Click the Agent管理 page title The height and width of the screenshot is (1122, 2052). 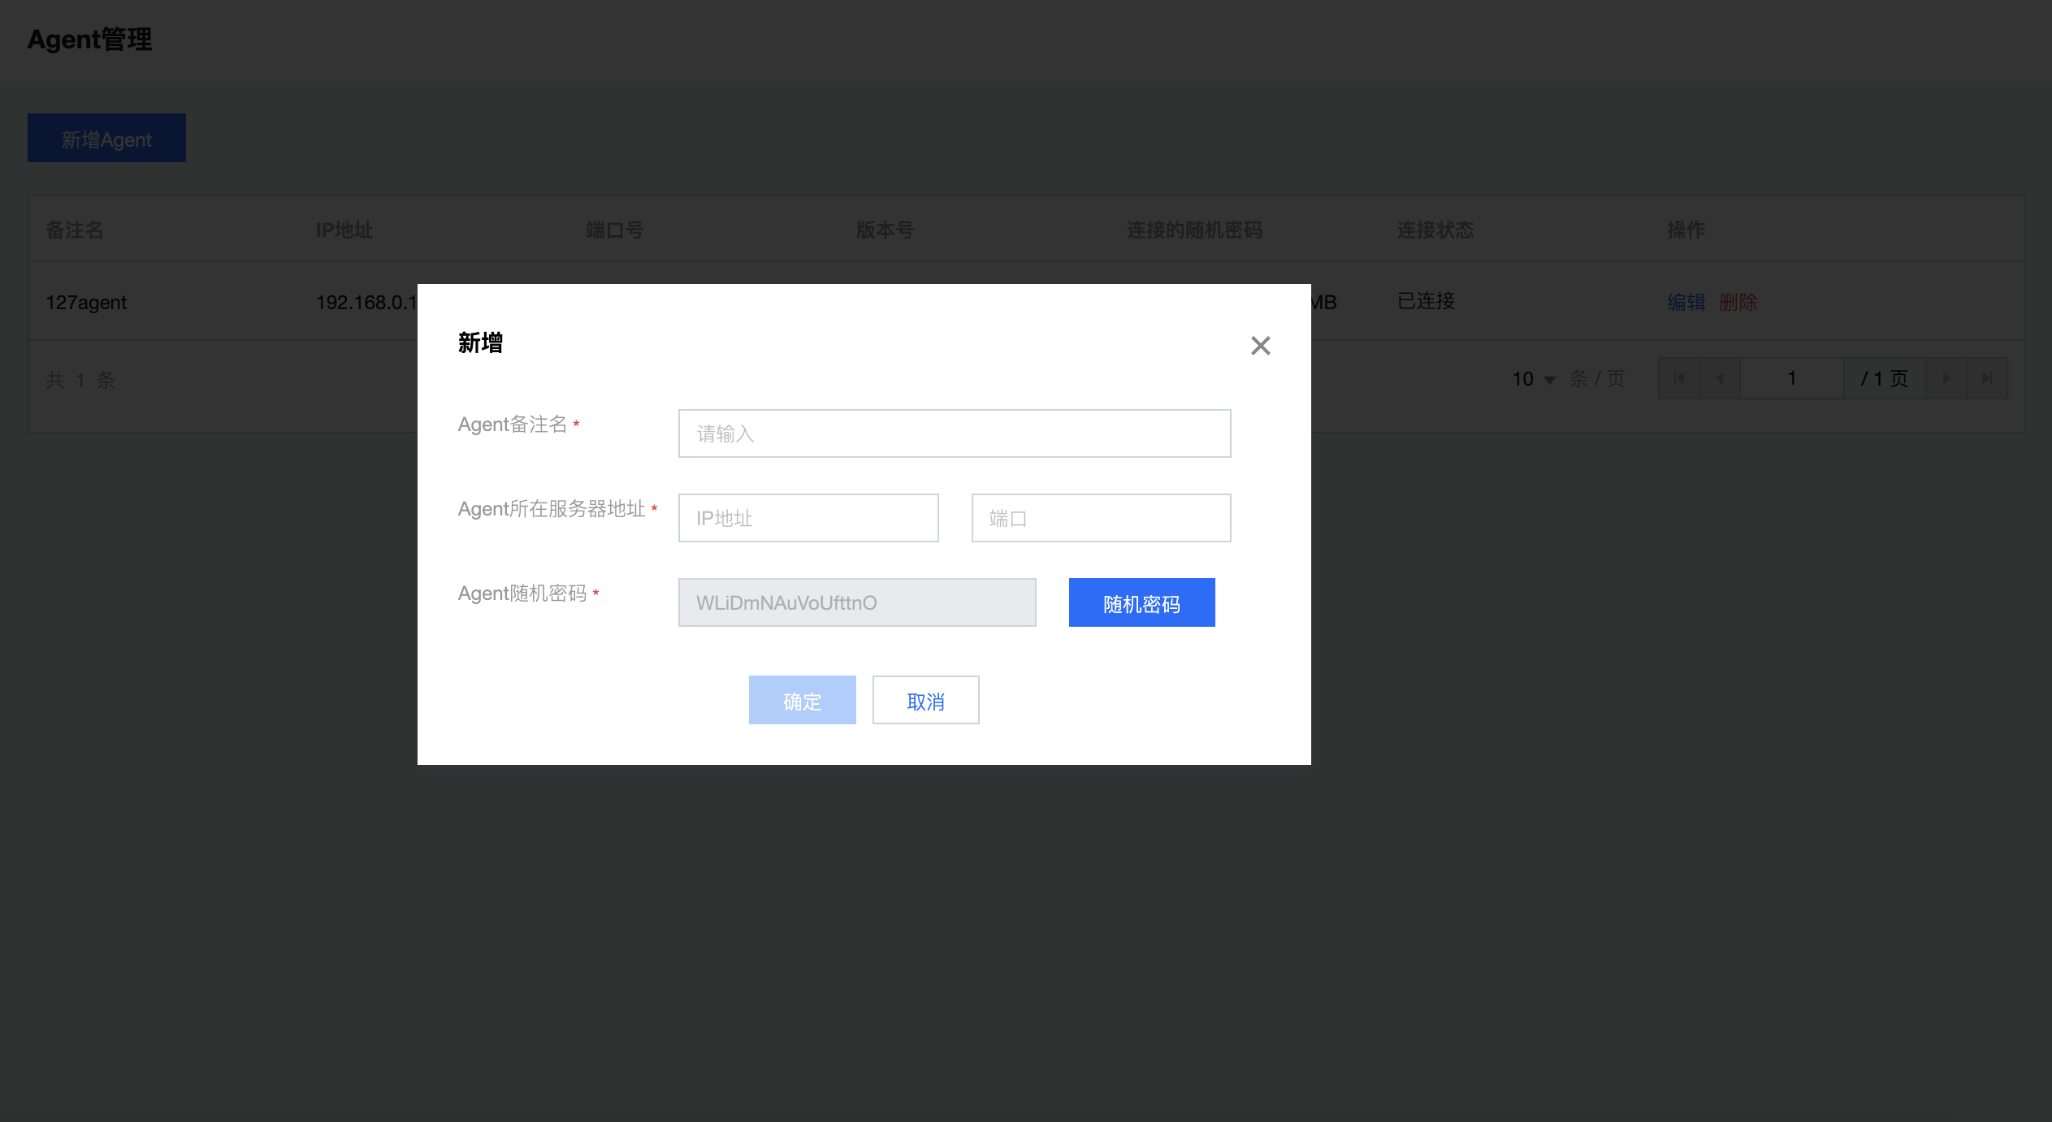pyautogui.click(x=90, y=39)
